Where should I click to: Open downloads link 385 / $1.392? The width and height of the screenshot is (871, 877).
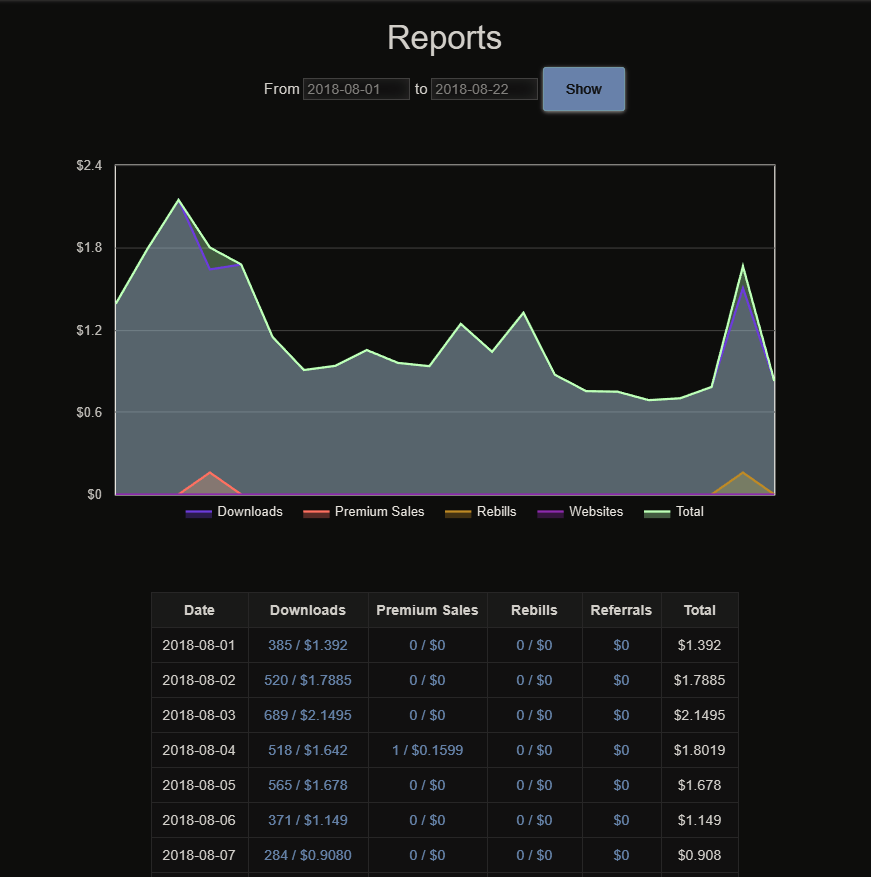coord(308,645)
